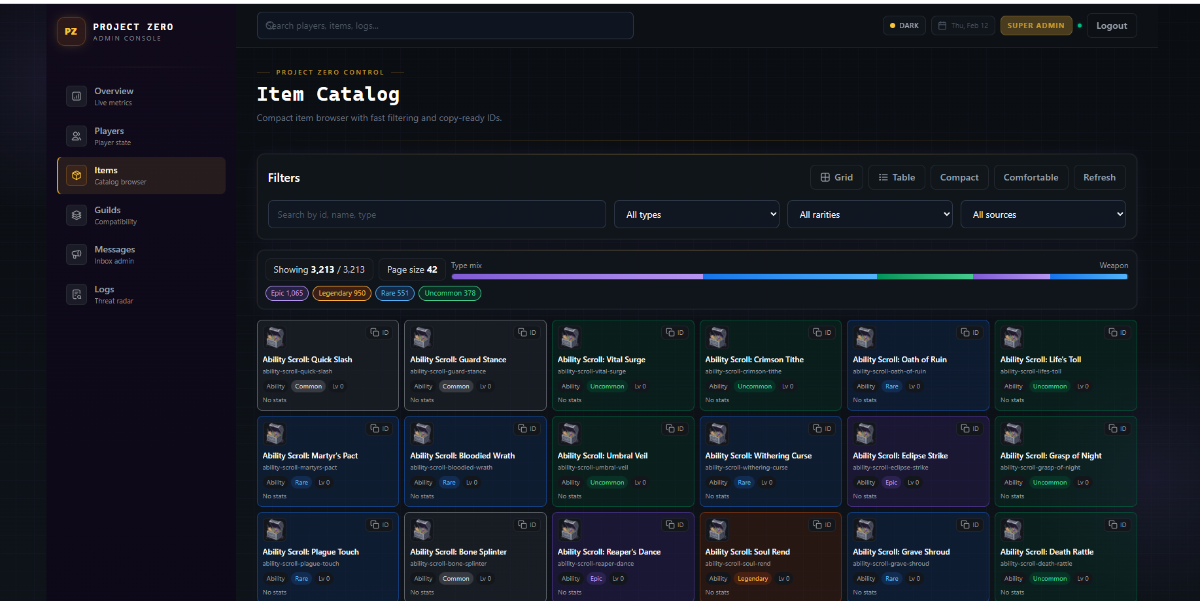Click the Epic 1,065 rarity chip
This screenshot has height=601, width=1200.
(x=287, y=294)
